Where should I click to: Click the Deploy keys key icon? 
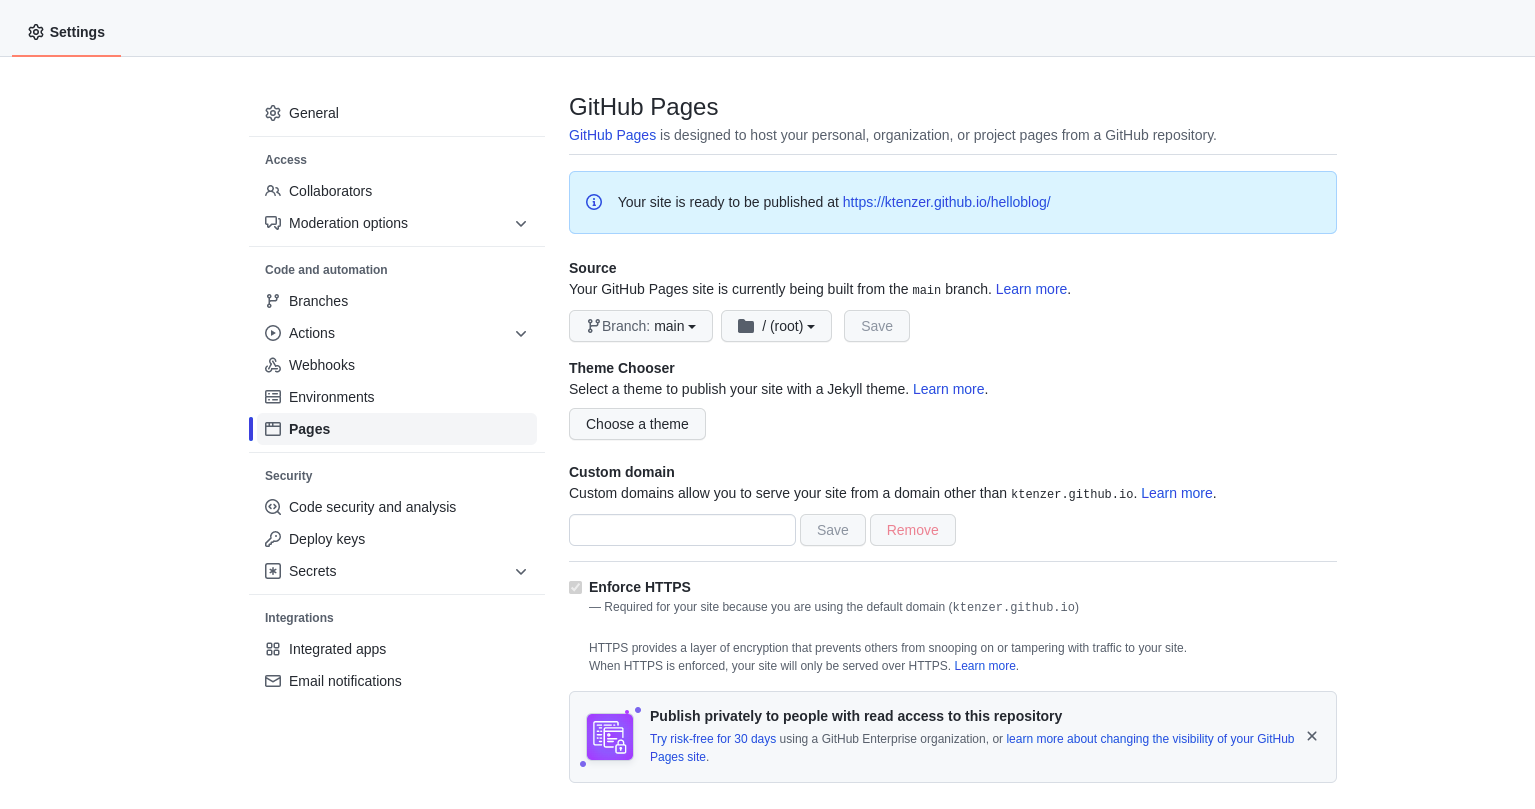273,539
